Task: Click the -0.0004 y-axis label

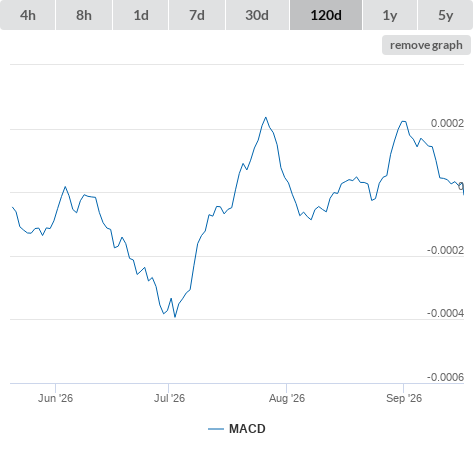Action: tap(445, 313)
